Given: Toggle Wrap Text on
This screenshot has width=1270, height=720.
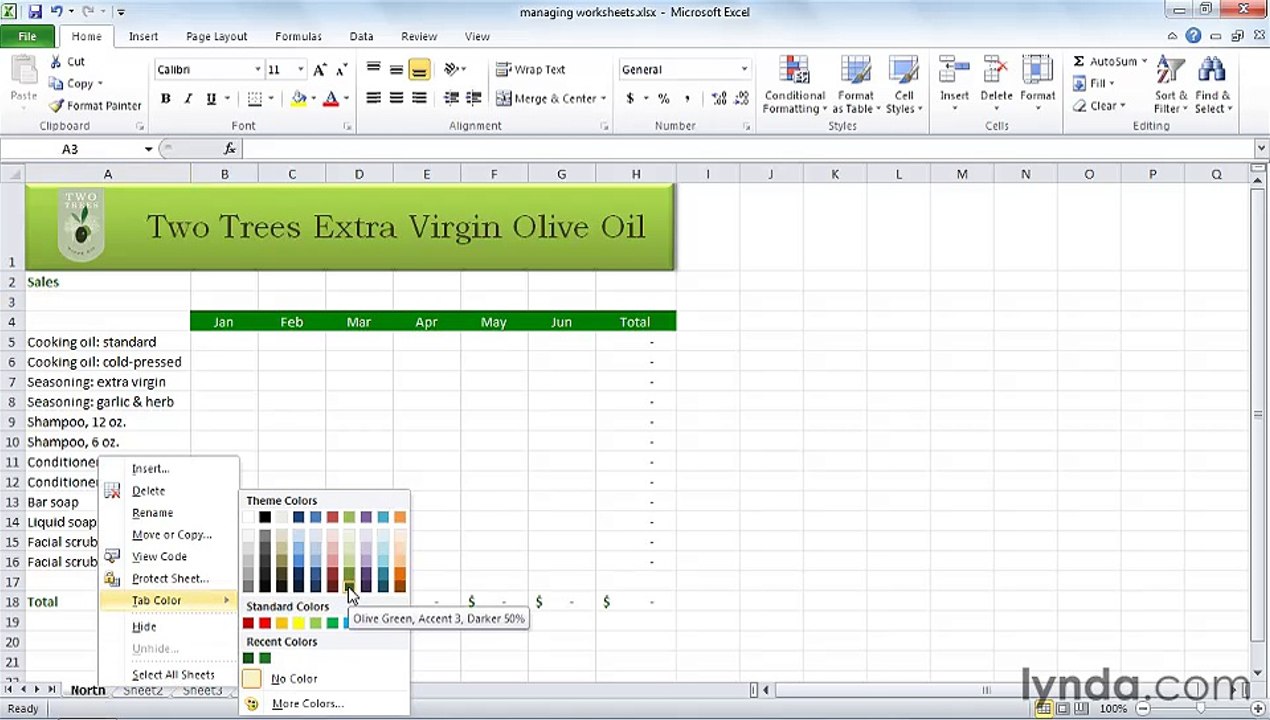Looking at the screenshot, I should 531,70.
